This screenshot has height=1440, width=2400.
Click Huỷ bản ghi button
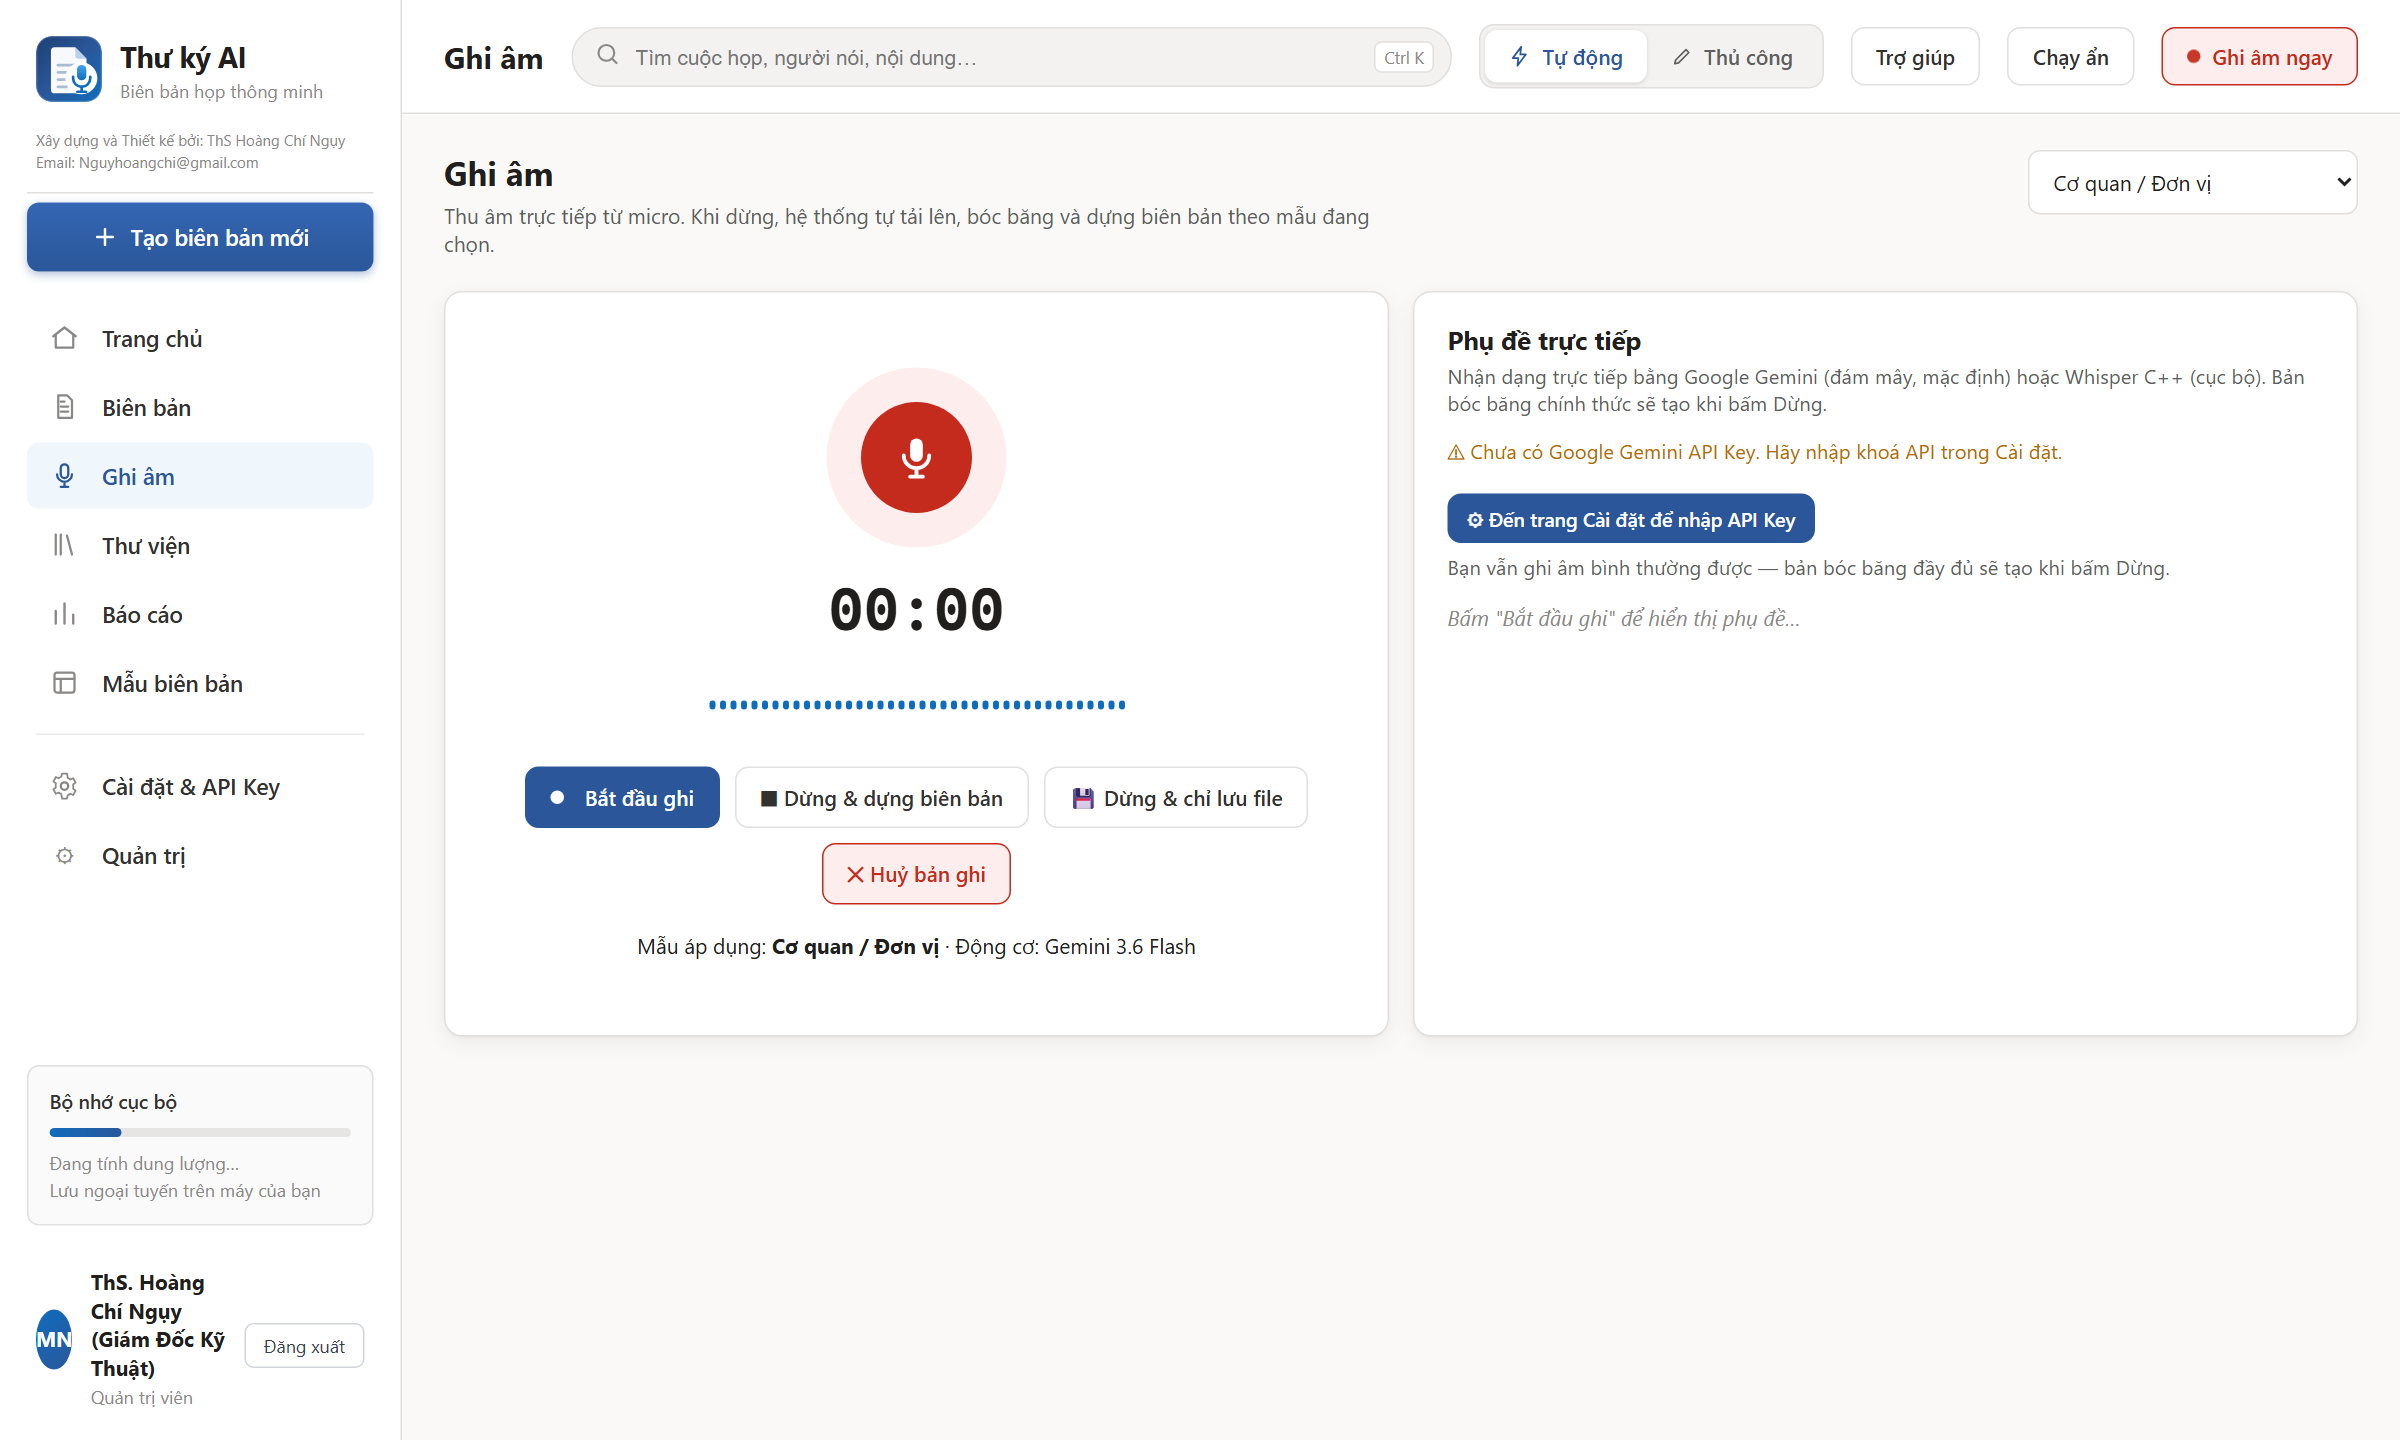pos(916,874)
